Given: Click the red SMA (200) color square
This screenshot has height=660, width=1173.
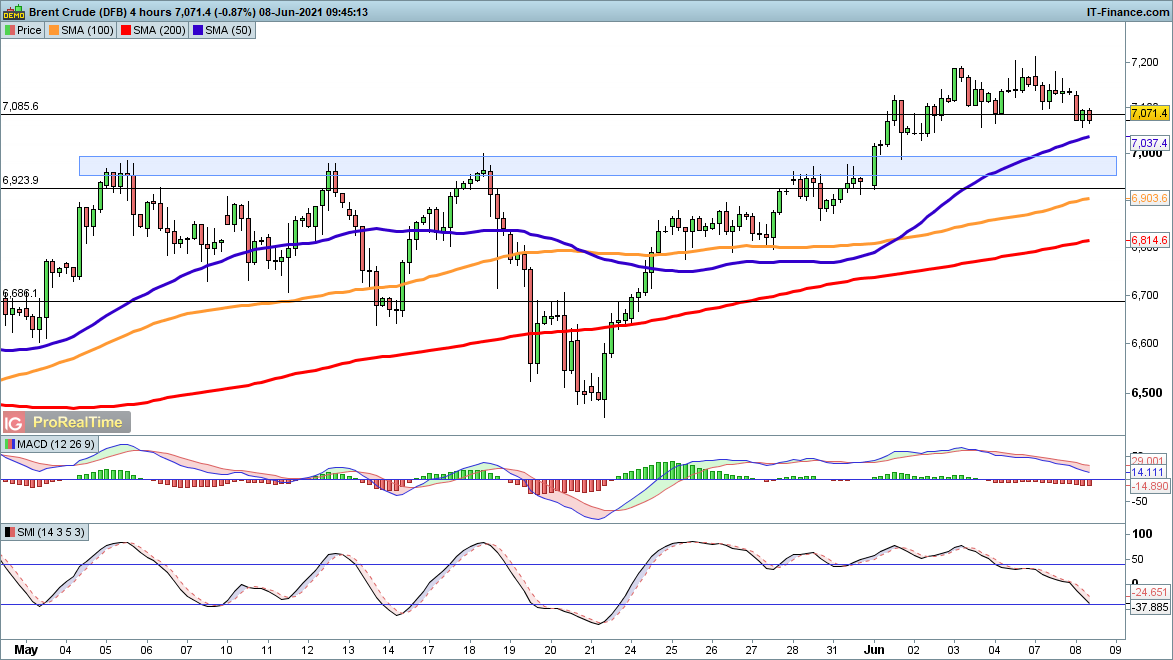Looking at the screenshot, I should click(127, 30).
